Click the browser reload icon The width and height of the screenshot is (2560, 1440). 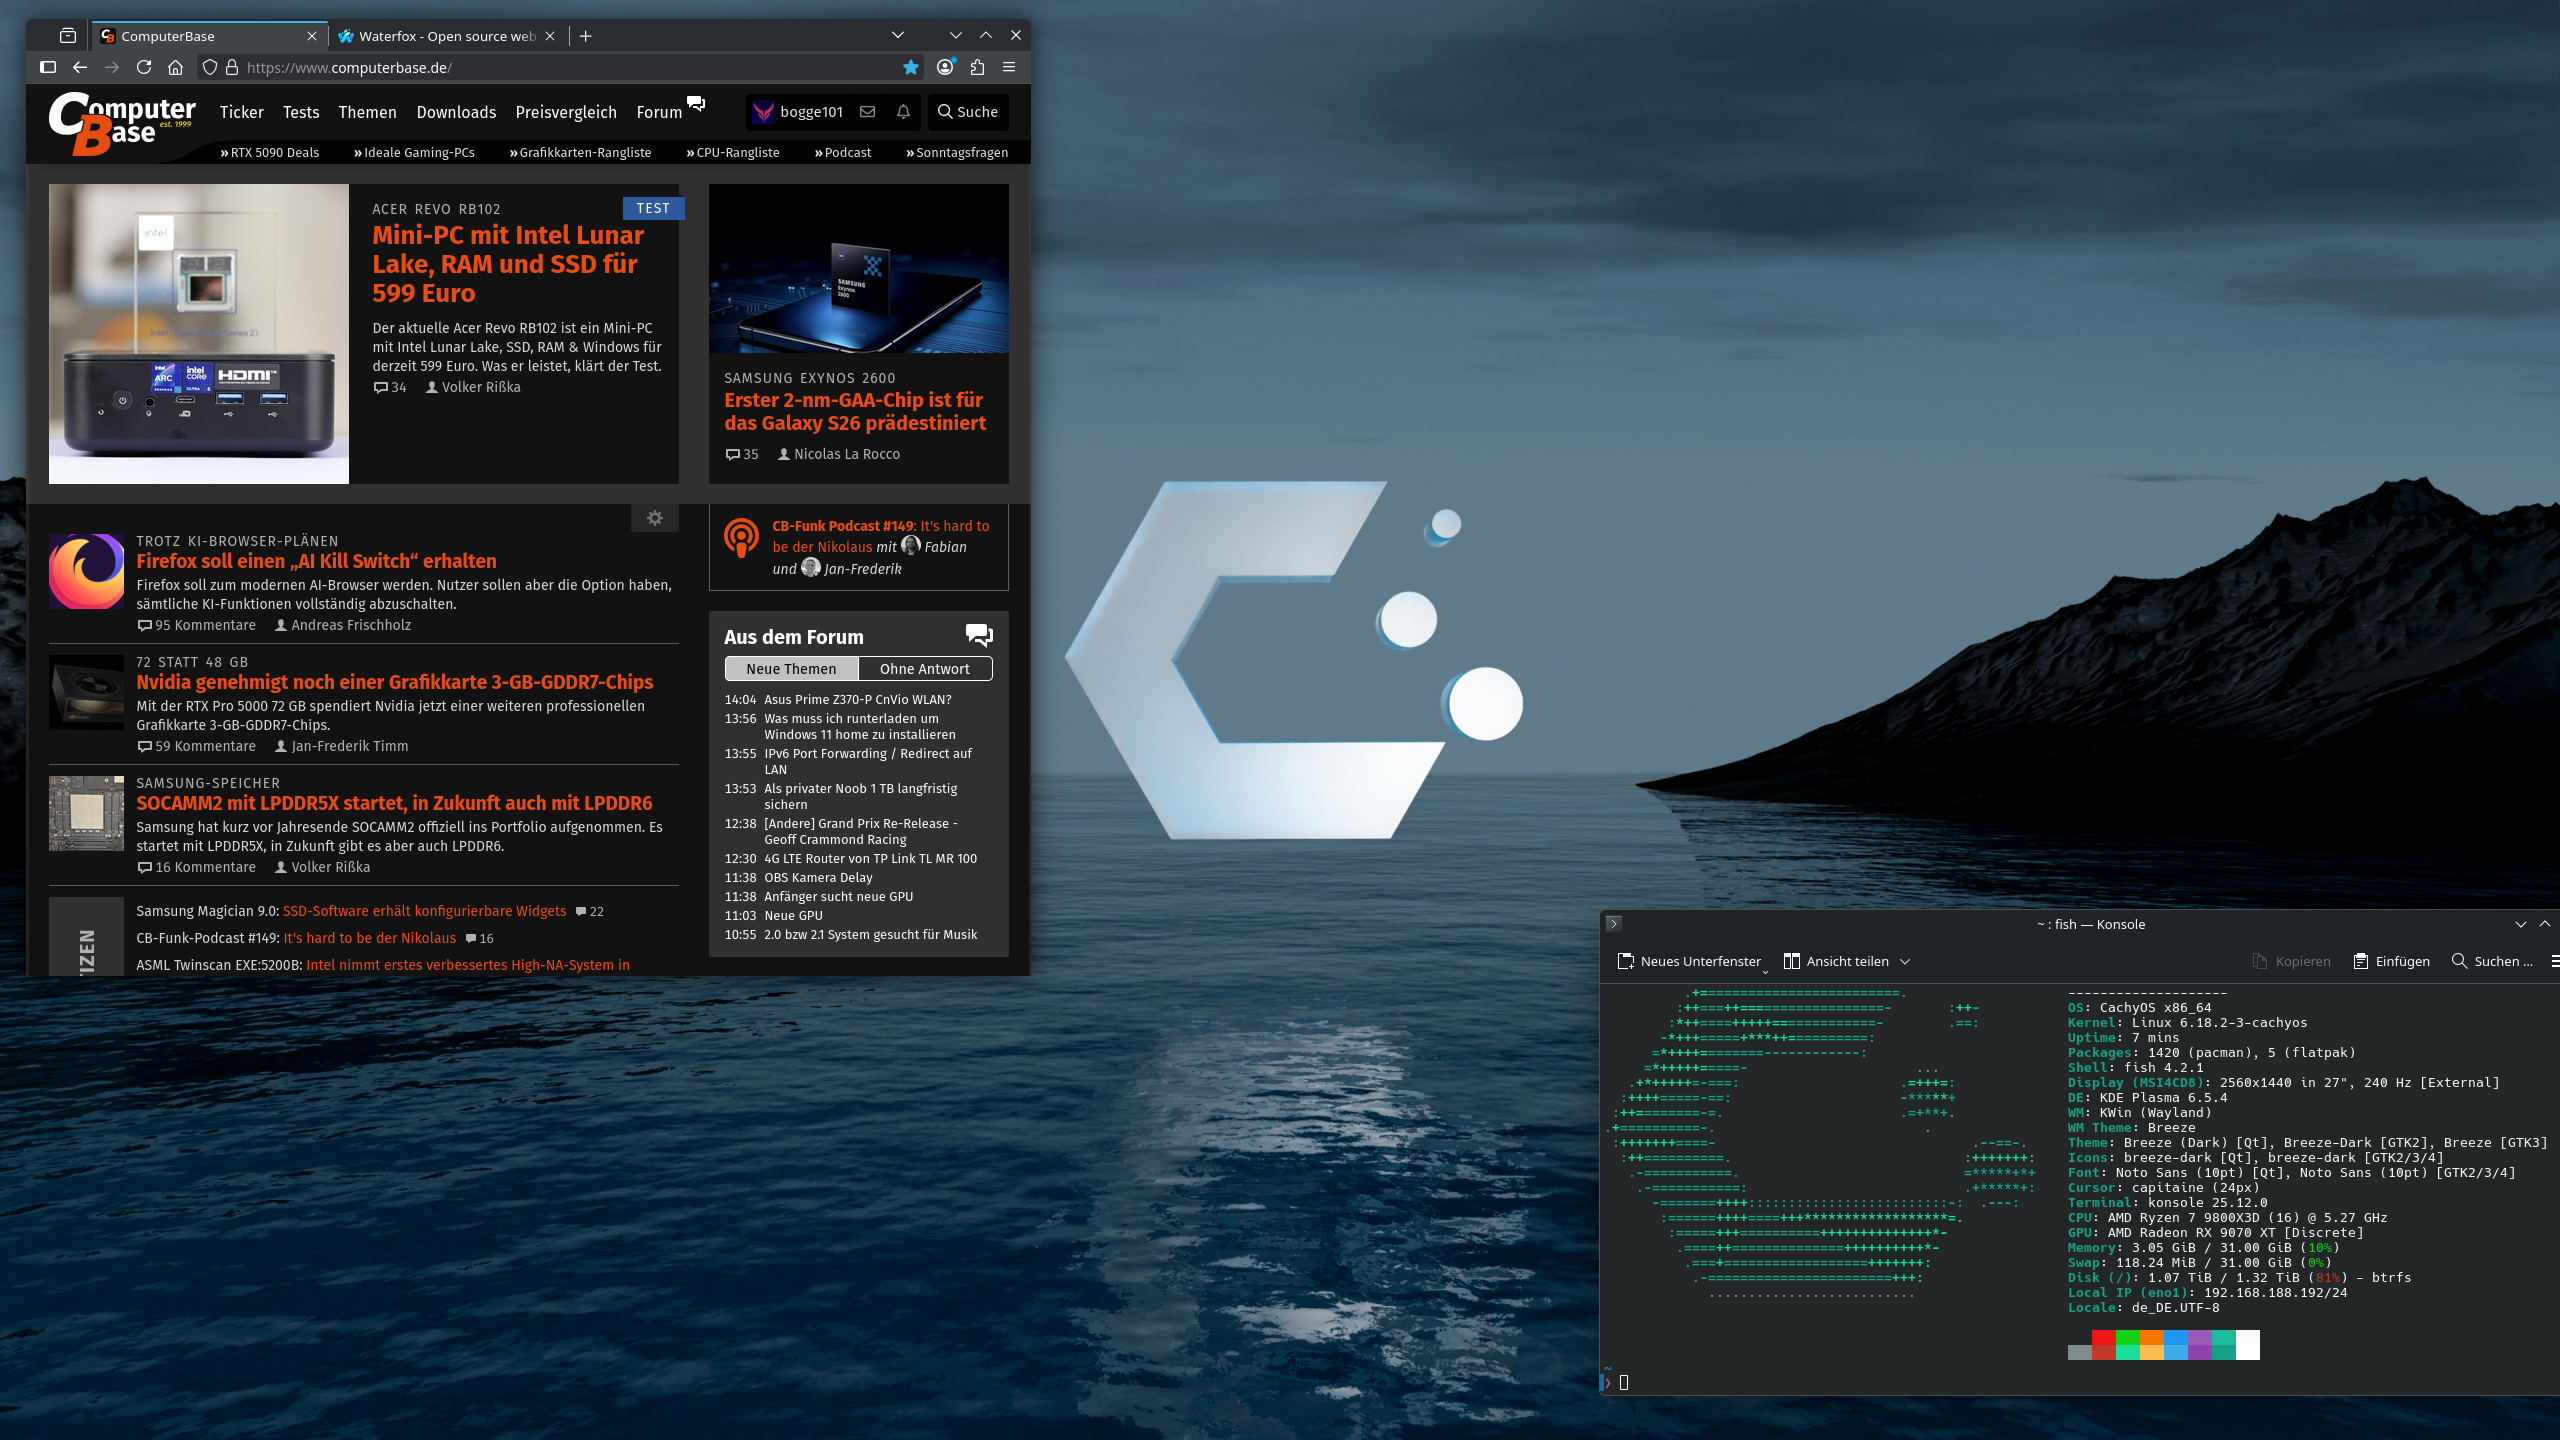tap(144, 67)
